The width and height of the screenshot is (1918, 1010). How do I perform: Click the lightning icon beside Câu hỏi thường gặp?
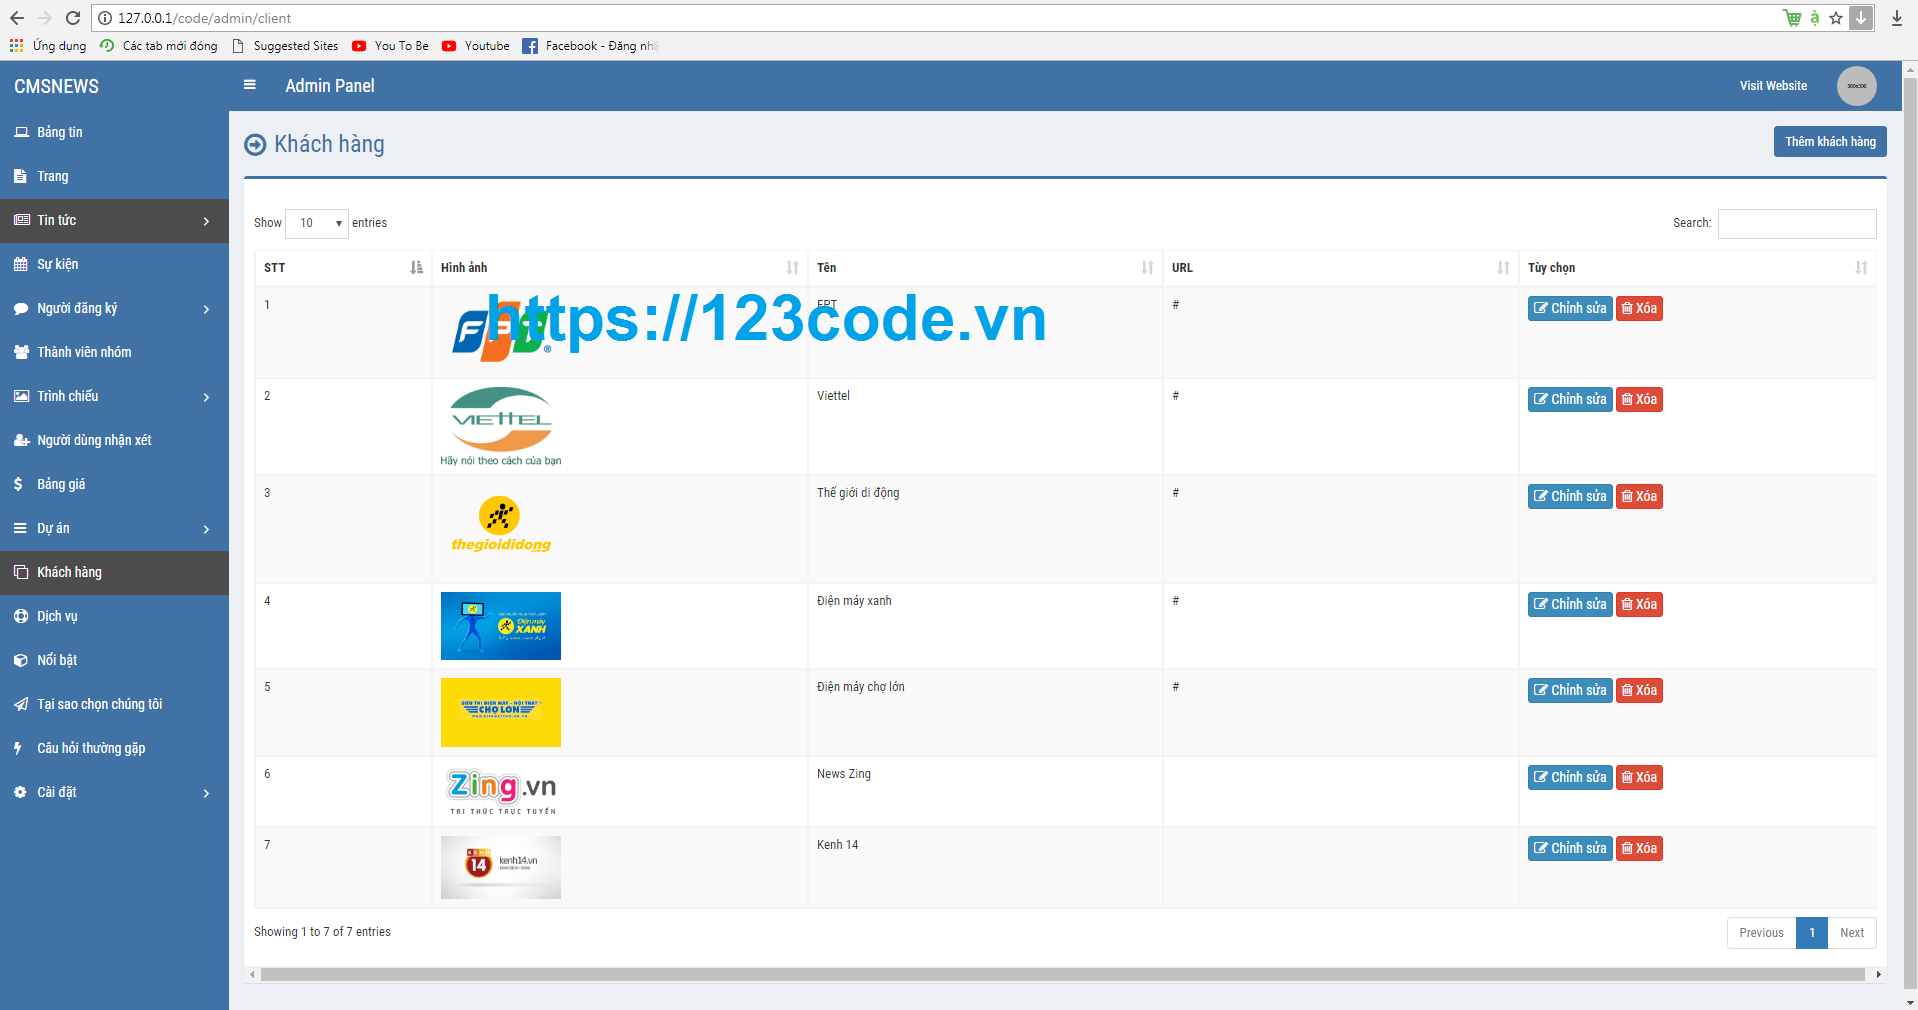coord(18,747)
